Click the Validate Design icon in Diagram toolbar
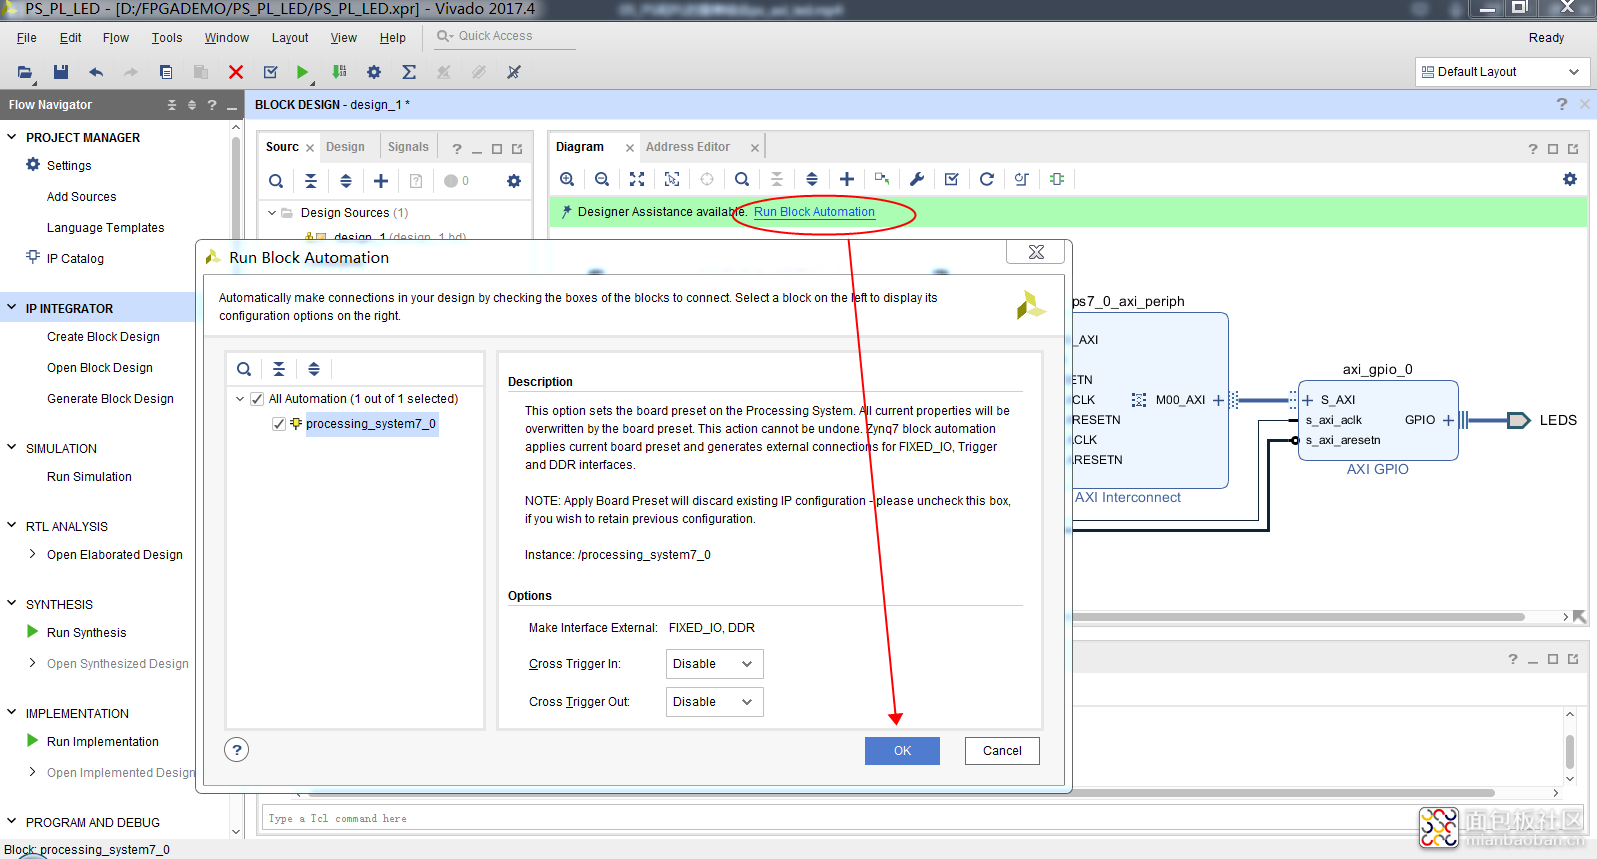The height and width of the screenshot is (859, 1597). (x=952, y=179)
